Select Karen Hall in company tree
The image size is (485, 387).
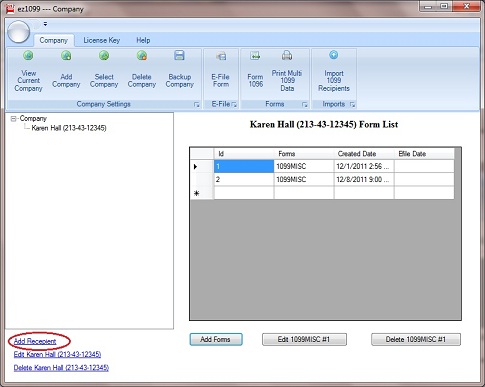[x=69, y=128]
